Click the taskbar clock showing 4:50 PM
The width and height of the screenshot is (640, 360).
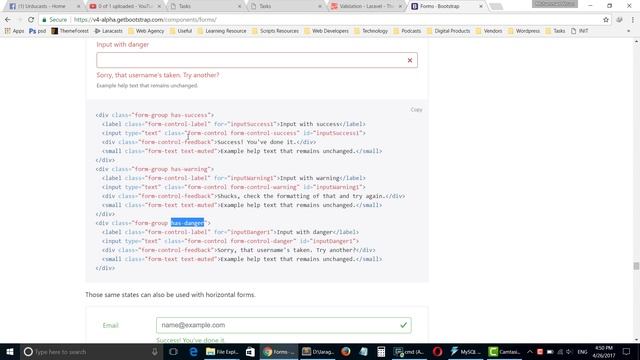[x=604, y=352]
